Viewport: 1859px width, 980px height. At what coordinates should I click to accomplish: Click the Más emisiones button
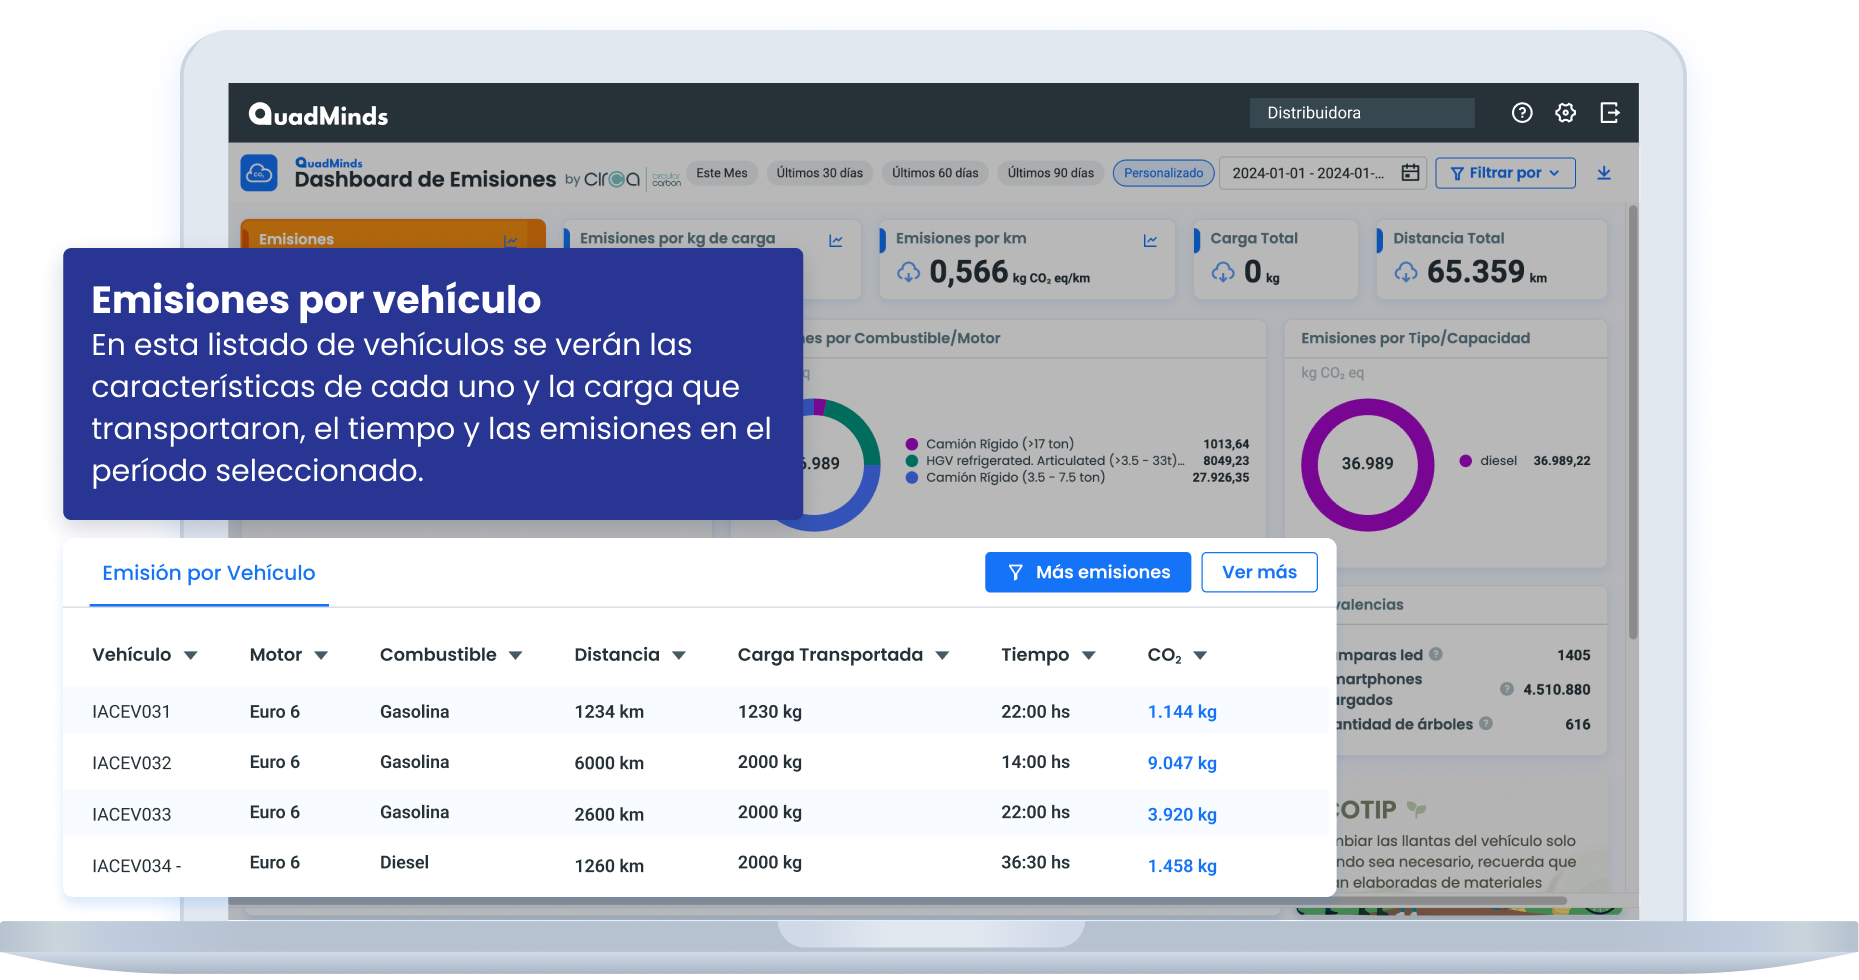pos(1087,572)
